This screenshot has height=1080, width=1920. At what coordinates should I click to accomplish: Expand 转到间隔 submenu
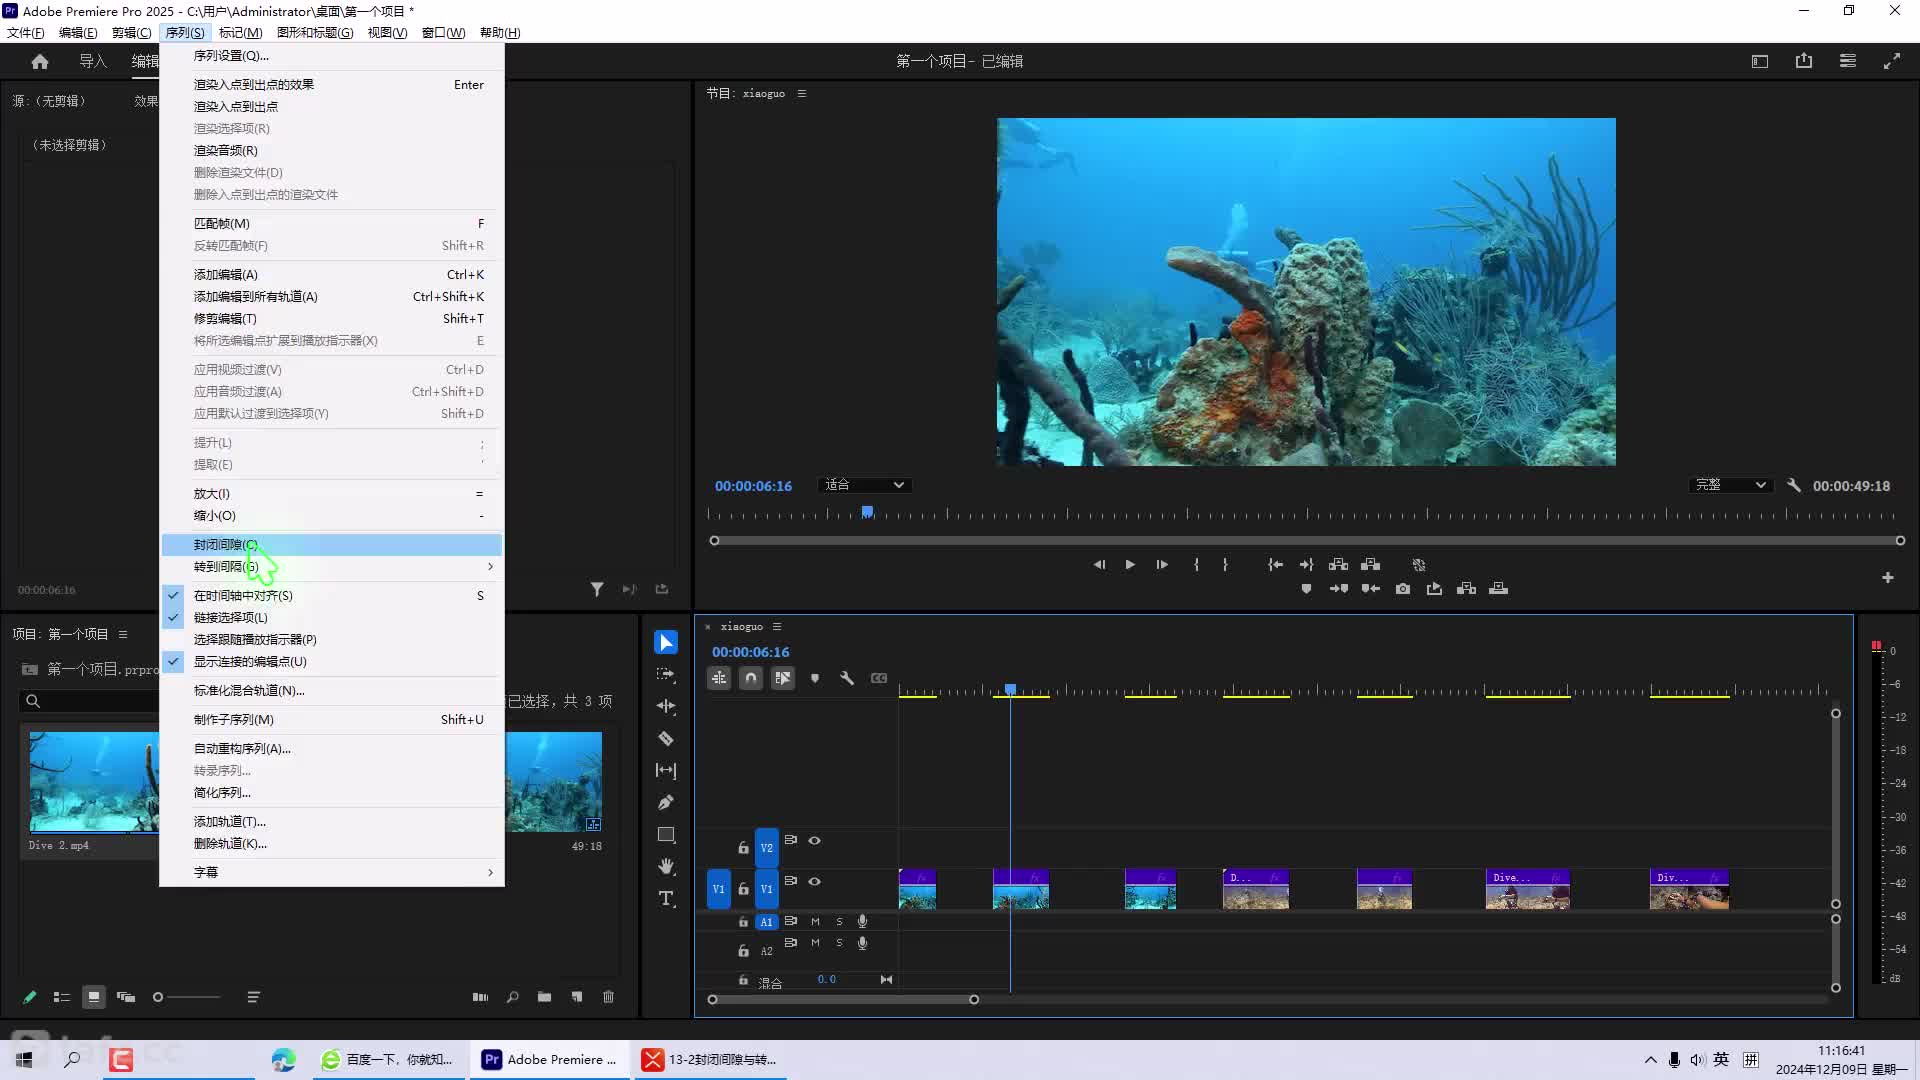[x=332, y=567]
